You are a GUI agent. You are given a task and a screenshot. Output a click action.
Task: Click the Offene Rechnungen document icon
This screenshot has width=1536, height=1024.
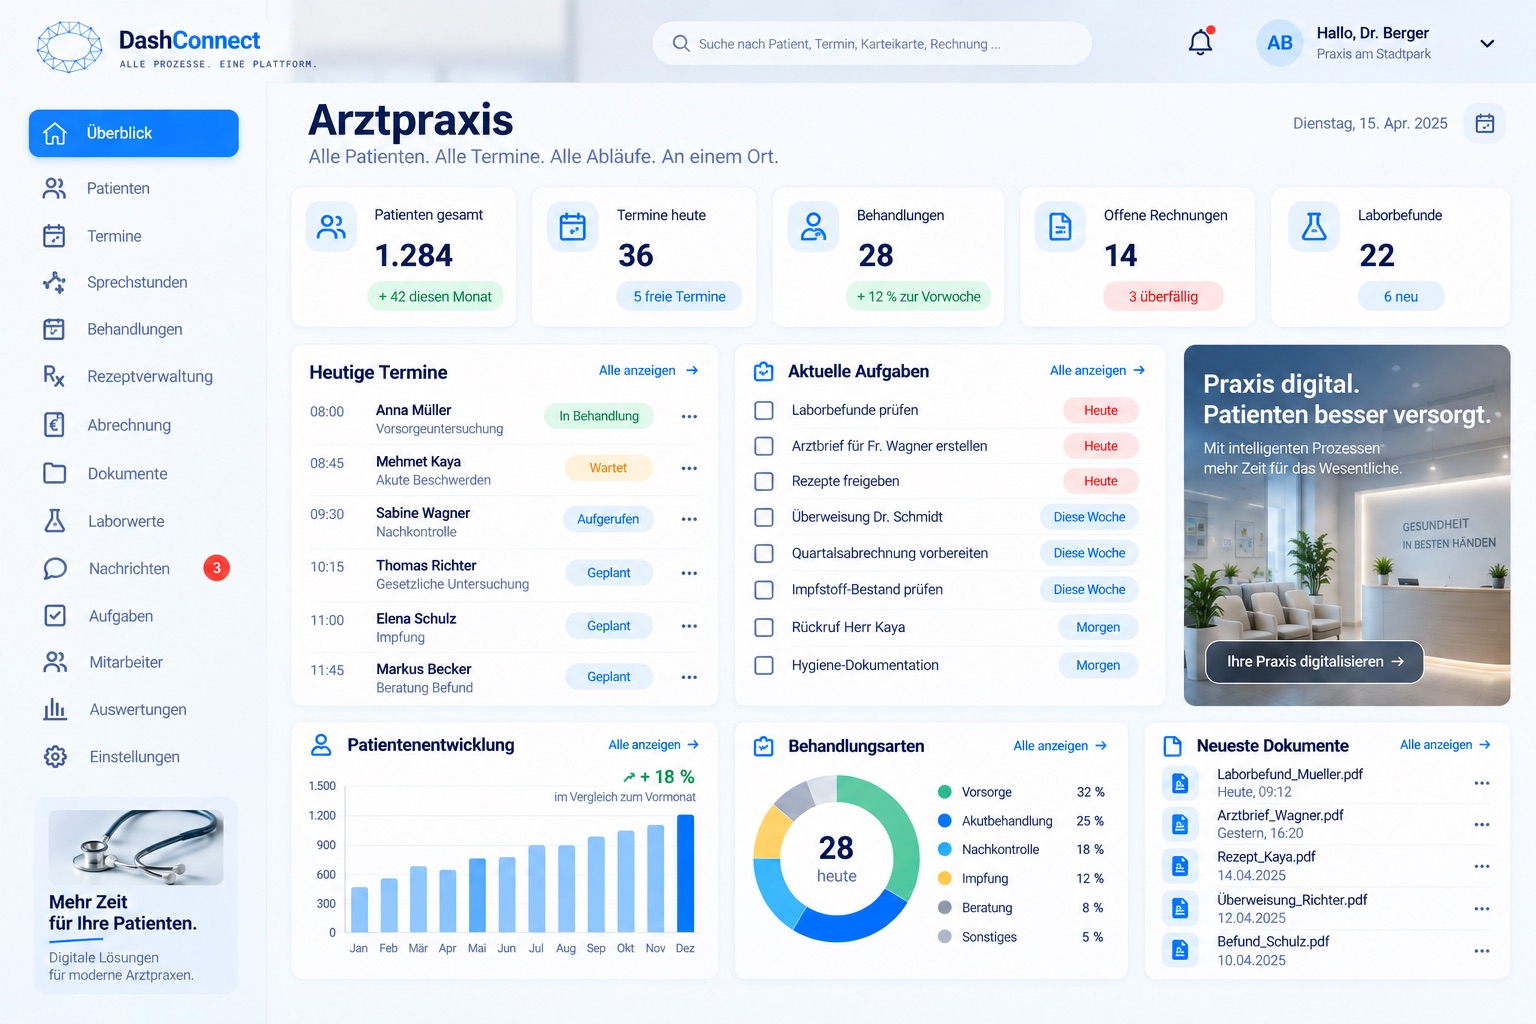point(1060,227)
